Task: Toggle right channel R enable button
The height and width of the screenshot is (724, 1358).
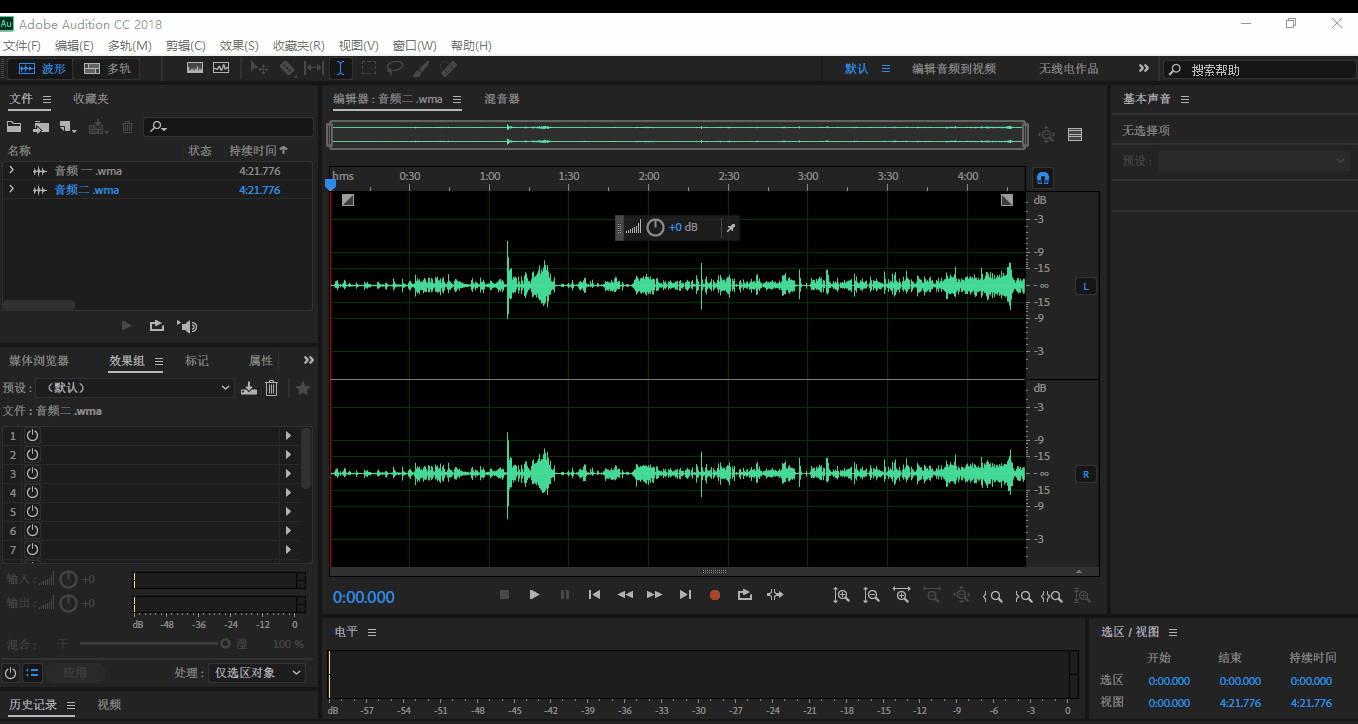Action: 1086,474
